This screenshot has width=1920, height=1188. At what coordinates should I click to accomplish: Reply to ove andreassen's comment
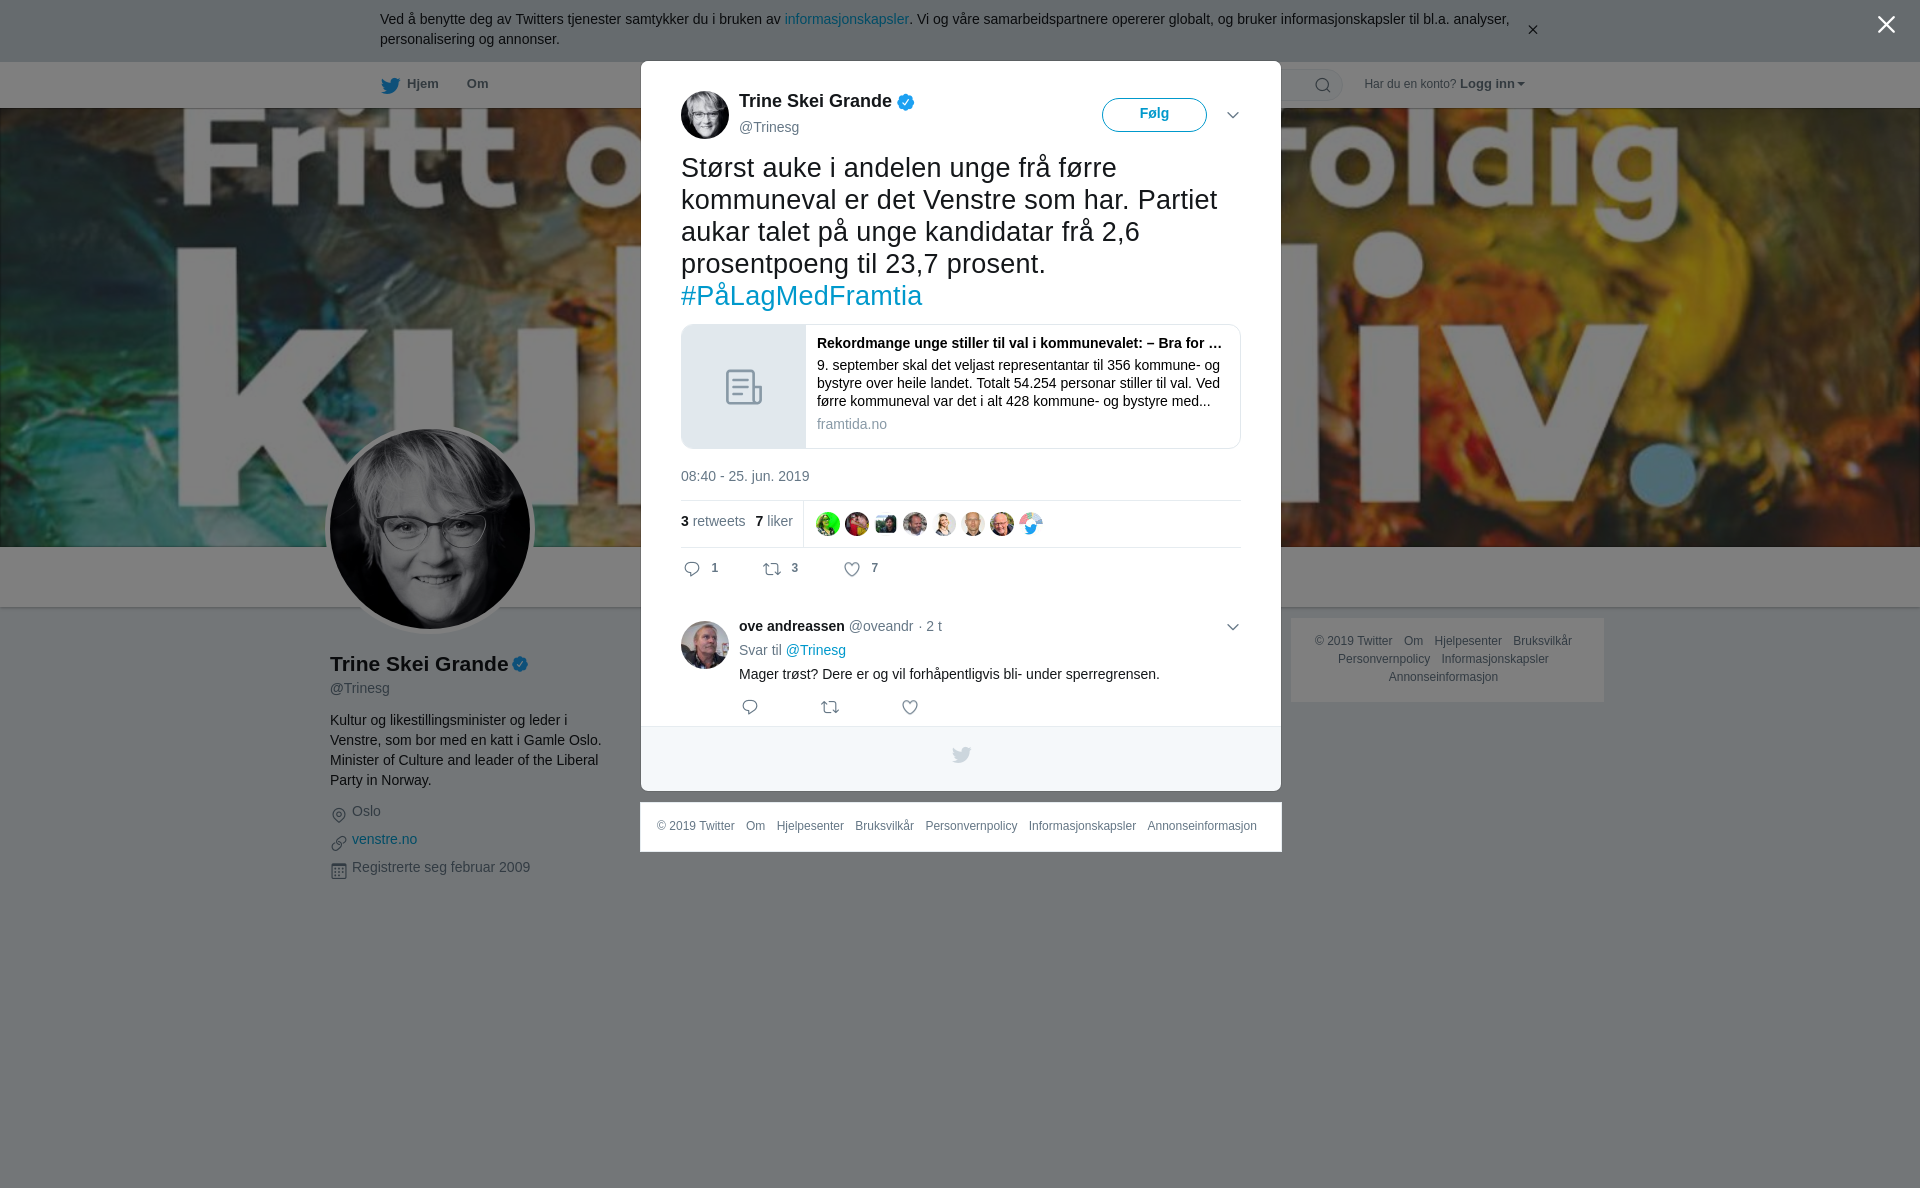pyautogui.click(x=750, y=707)
